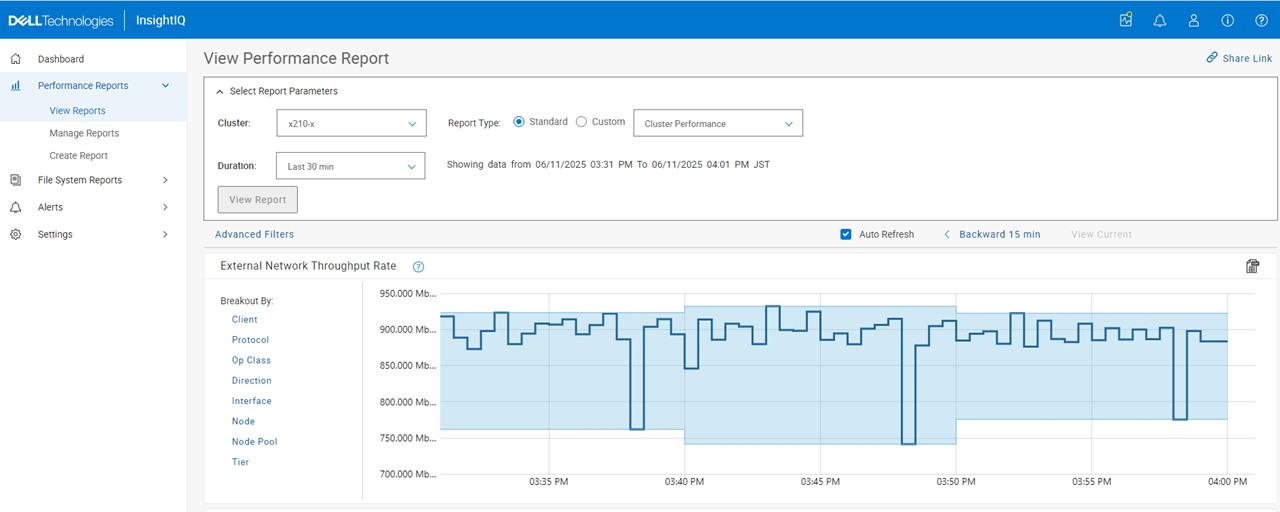
Task: Open Dashboard in the sidebar
Action: (60, 59)
